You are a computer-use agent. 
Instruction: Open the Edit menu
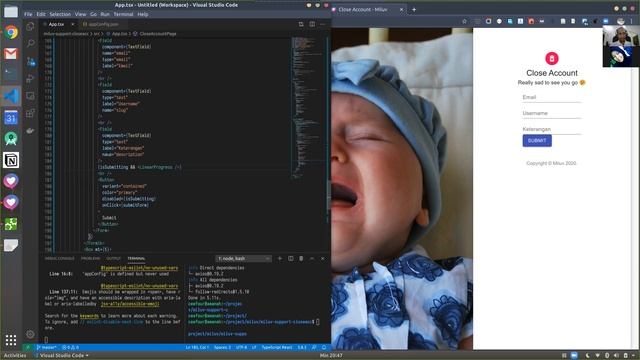coord(41,14)
